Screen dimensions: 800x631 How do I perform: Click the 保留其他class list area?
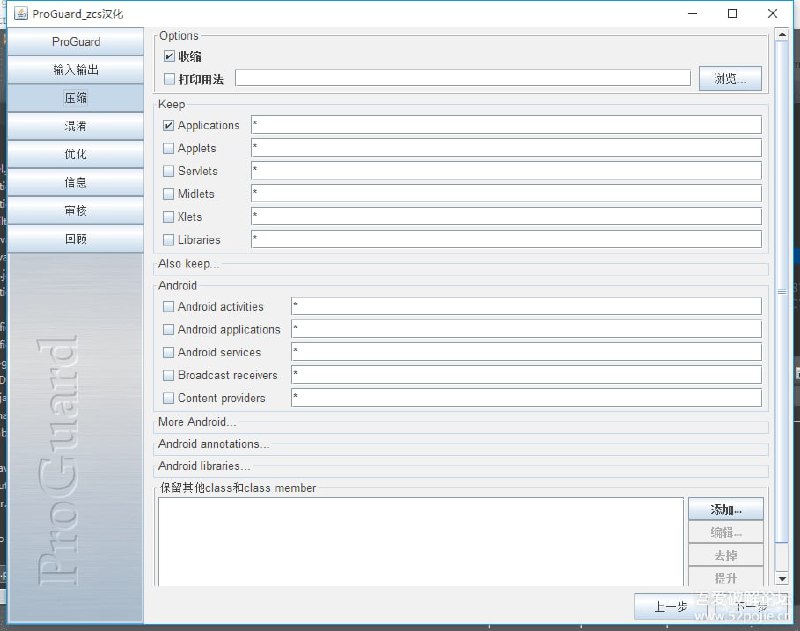421,542
